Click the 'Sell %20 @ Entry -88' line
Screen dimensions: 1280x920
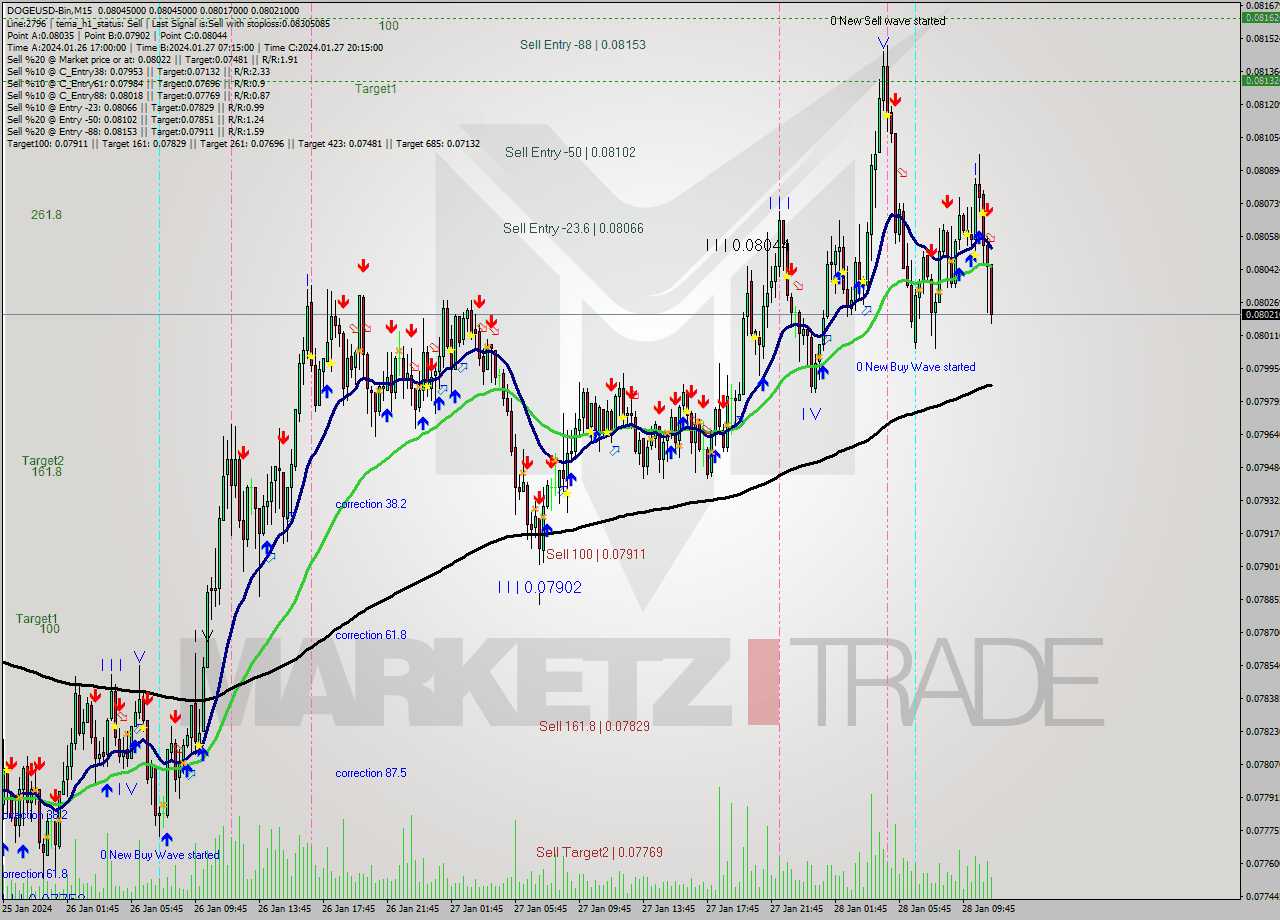pos(135,131)
